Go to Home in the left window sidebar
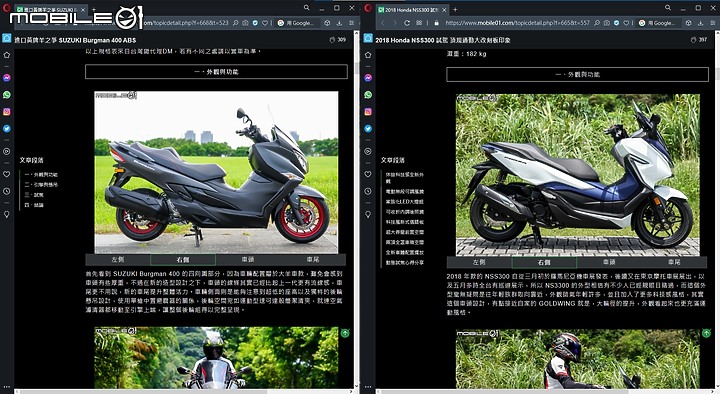This screenshot has width=720, height=394. point(6,55)
